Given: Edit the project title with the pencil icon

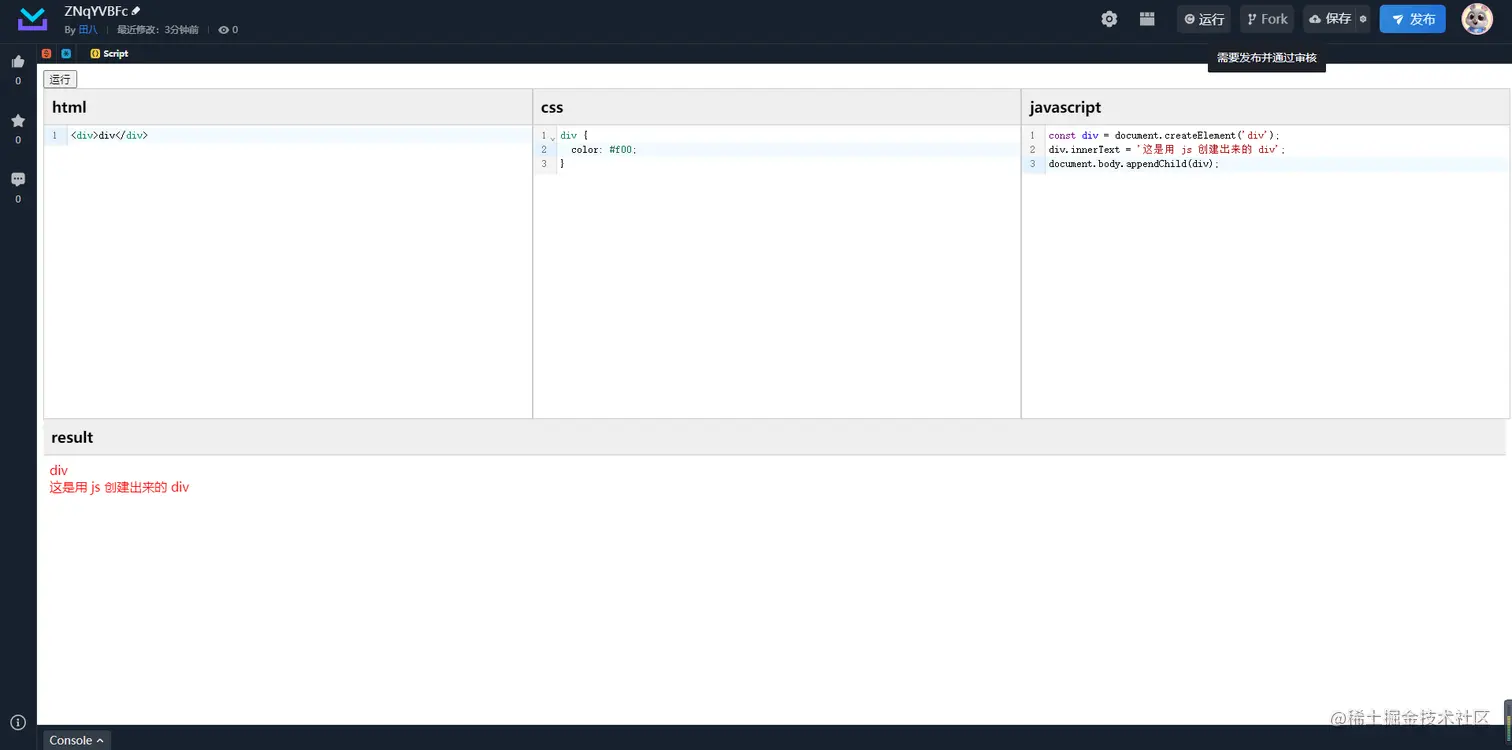Looking at the screenshot, I should [137, 11].
